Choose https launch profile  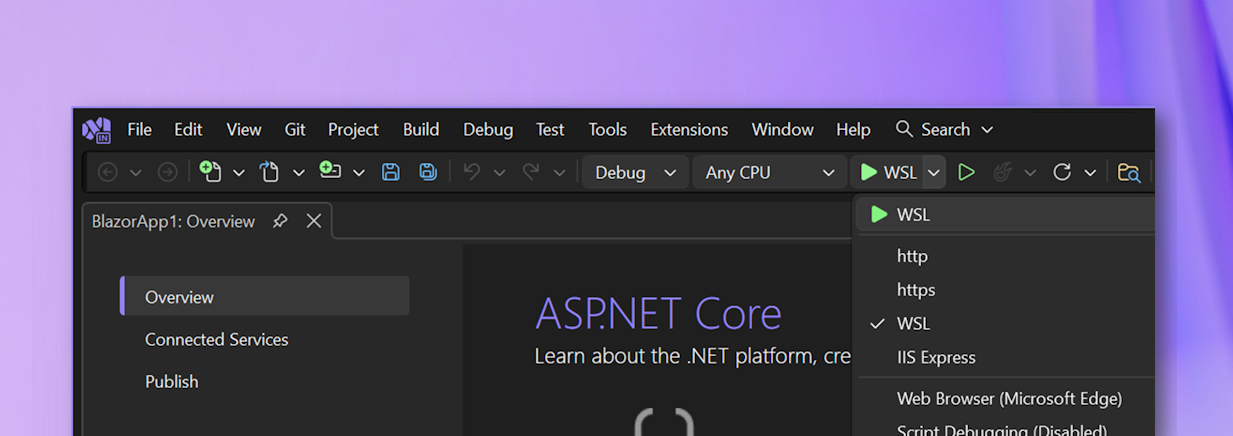1005,290
